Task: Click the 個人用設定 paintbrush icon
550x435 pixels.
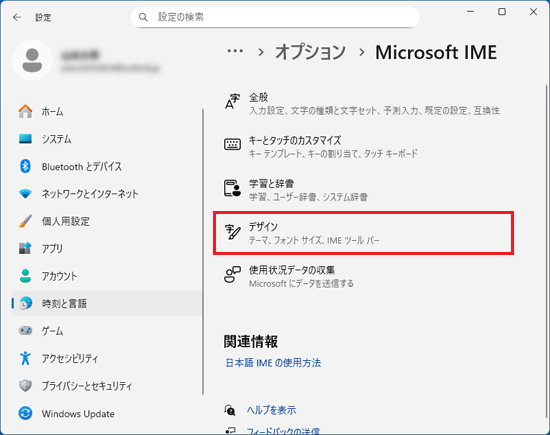Action: (25, 221)
